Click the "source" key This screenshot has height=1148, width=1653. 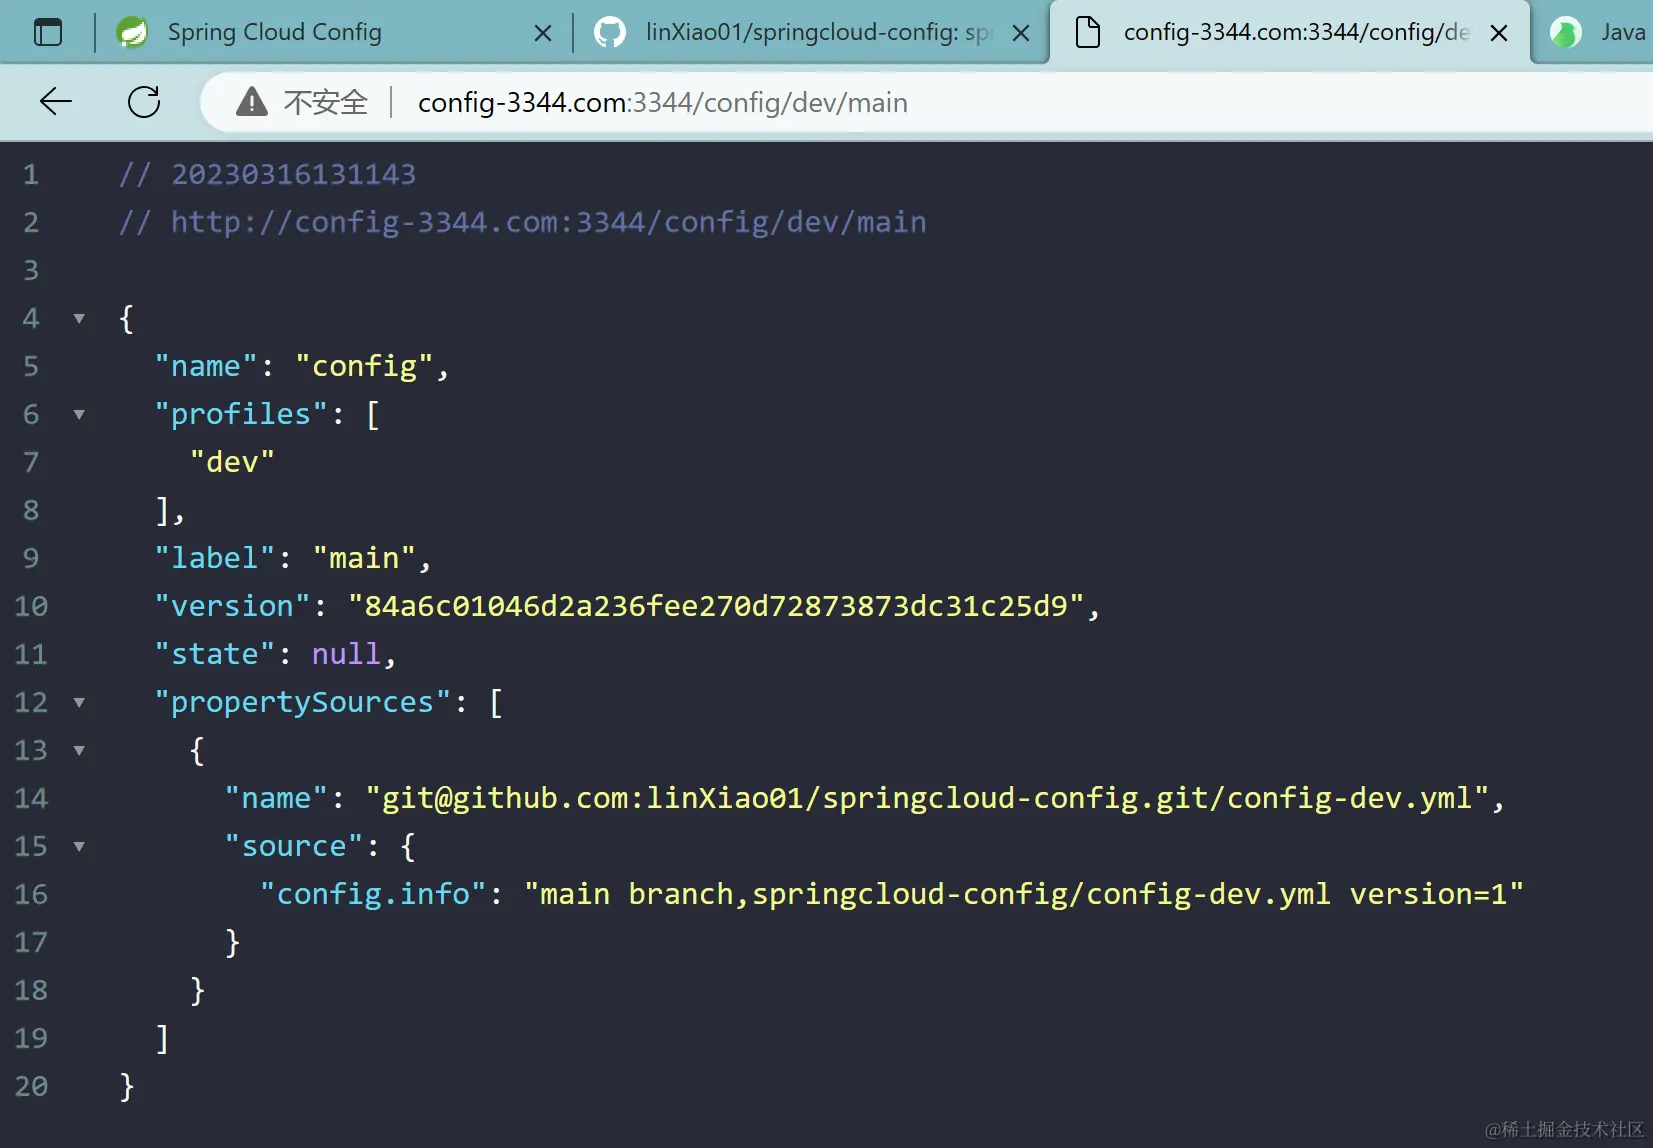pos(294,846)
